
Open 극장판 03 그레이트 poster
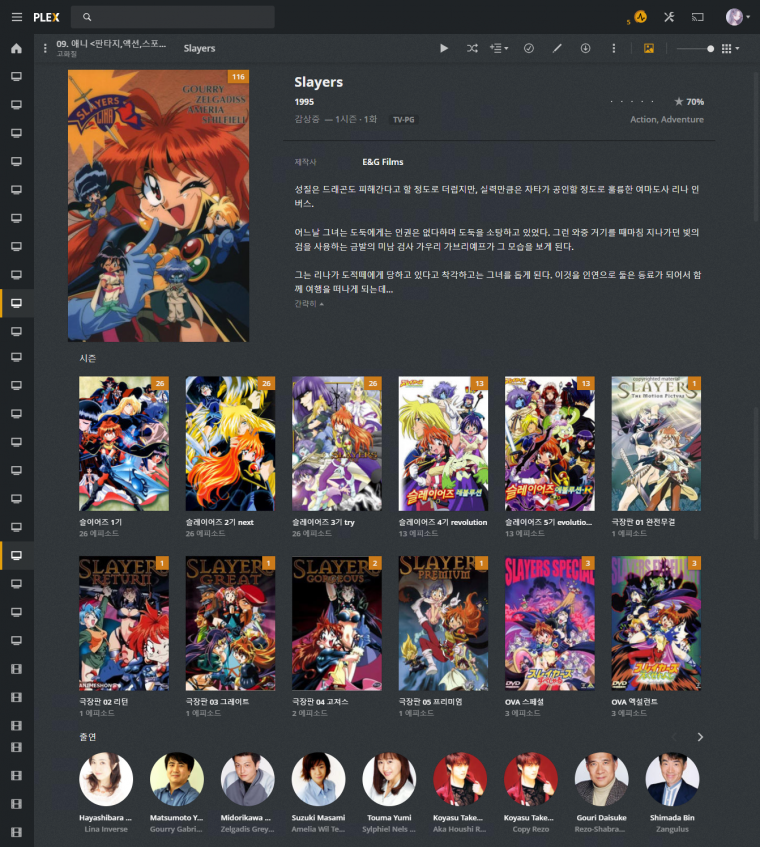pos(230,623)
